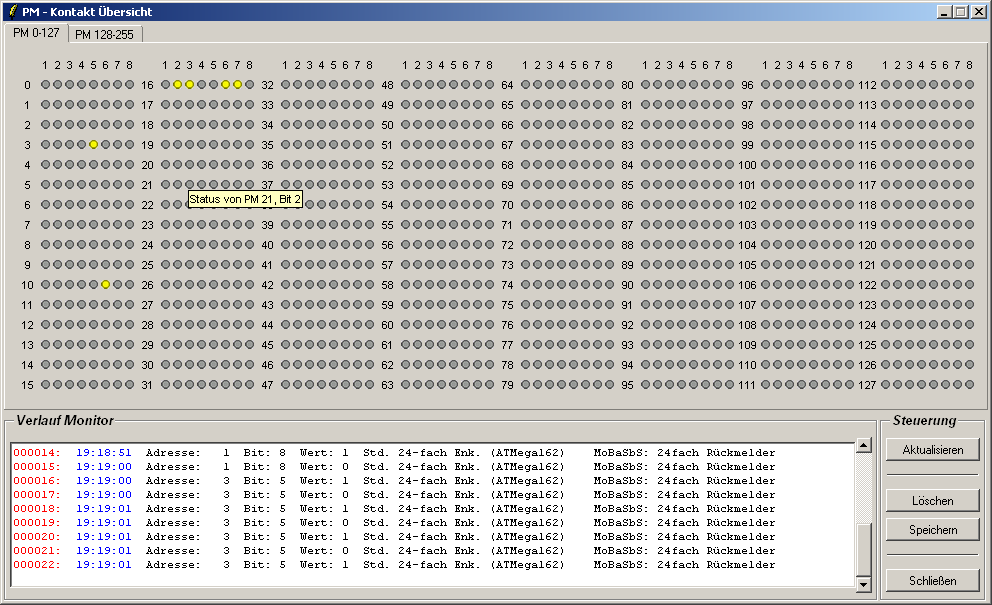
Task: Click the yellow LED for PM 3, bit 5
Action: 93,145
